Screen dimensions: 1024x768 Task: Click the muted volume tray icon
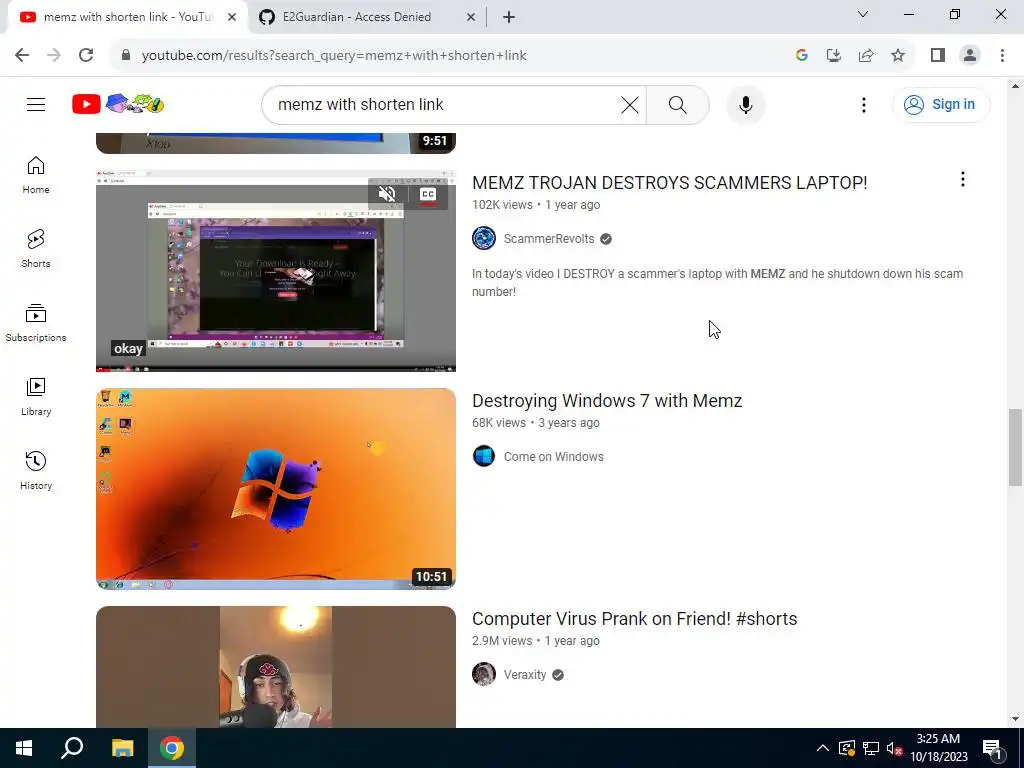tap(894, 748)
